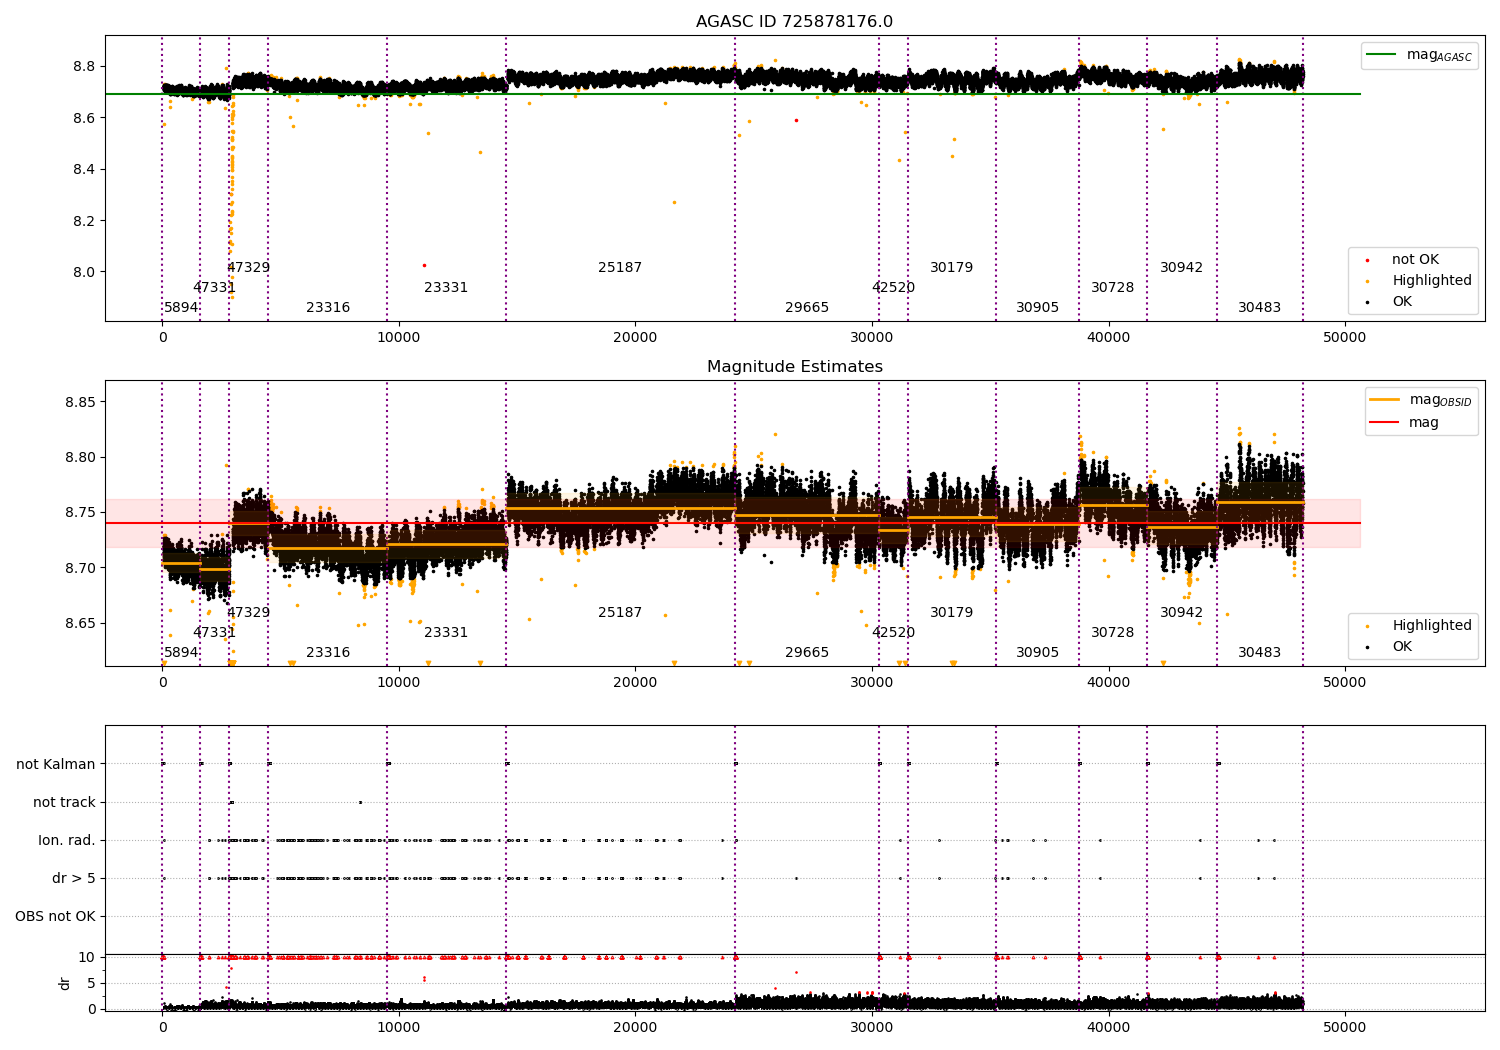Select the mag AGASC legend label
The image size is (1500, 1050).
pos(1439,55)
